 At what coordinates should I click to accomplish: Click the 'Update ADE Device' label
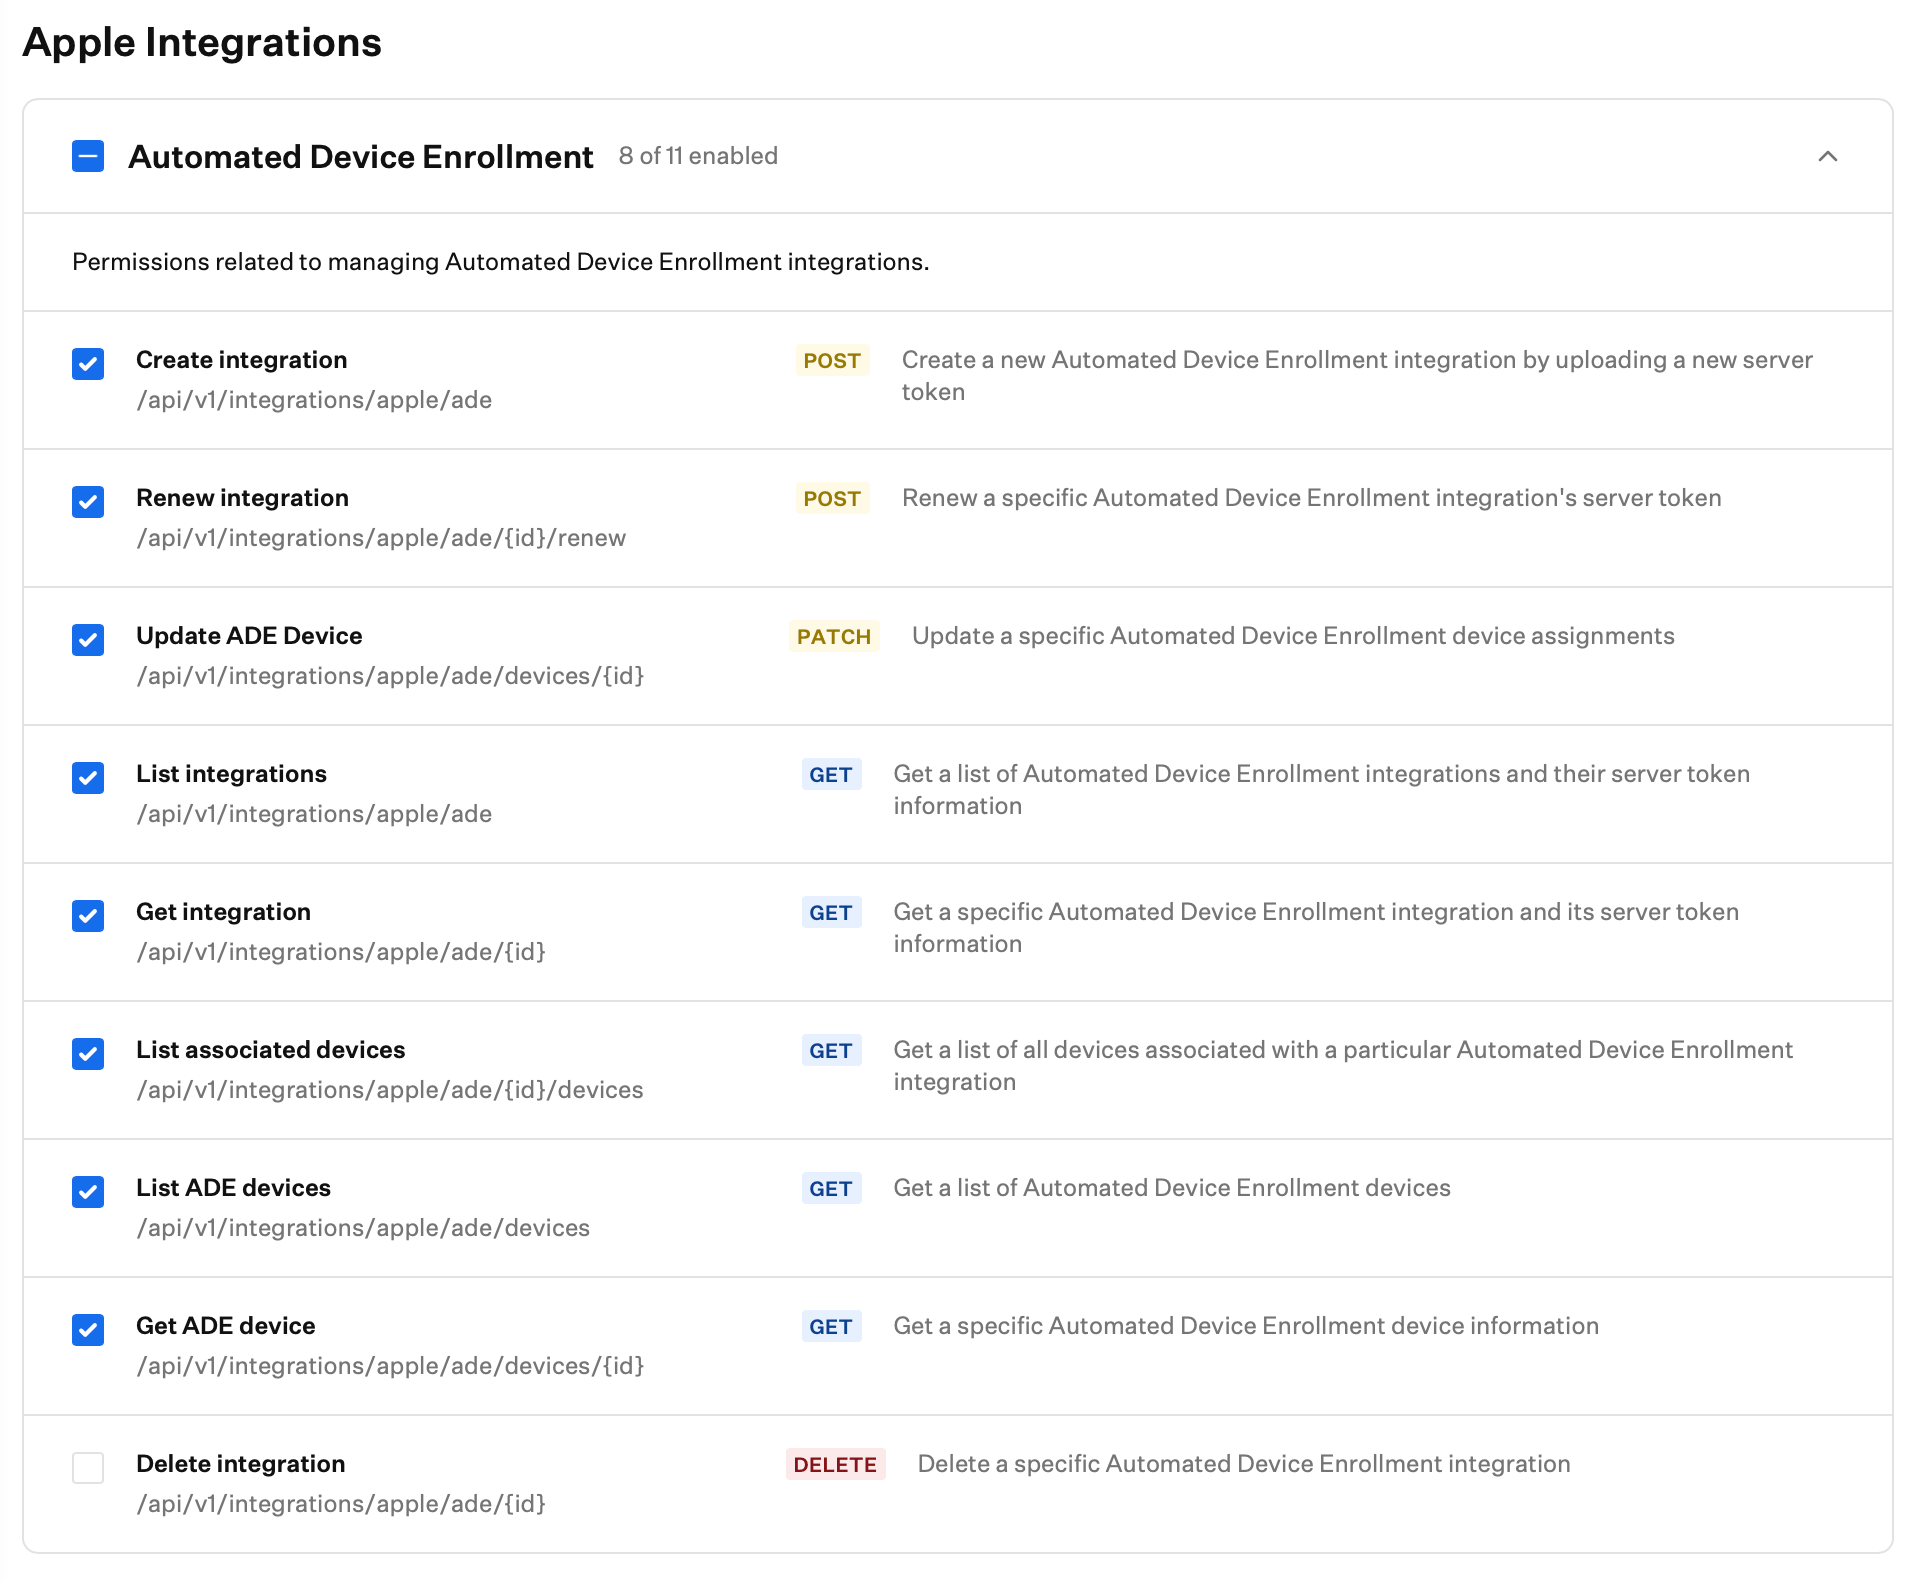(249, 636)
